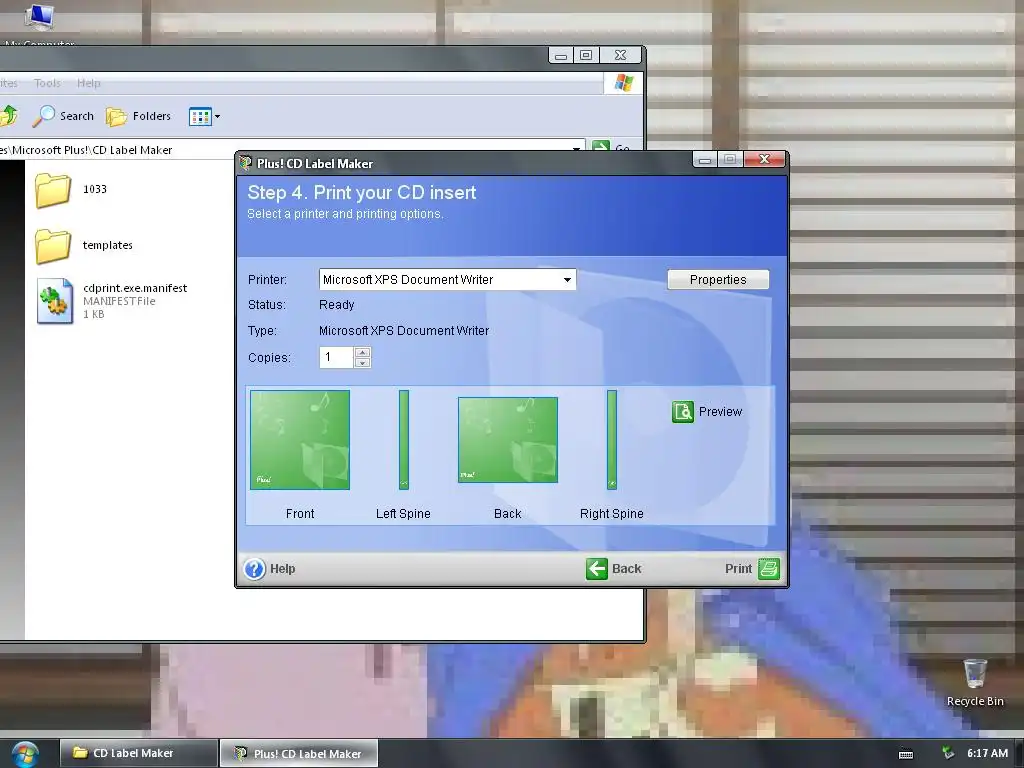The height and width of the screenshot is (768, 1024).
Task: Click the blue Help question mark icon
Action: (x=255, y=569)
